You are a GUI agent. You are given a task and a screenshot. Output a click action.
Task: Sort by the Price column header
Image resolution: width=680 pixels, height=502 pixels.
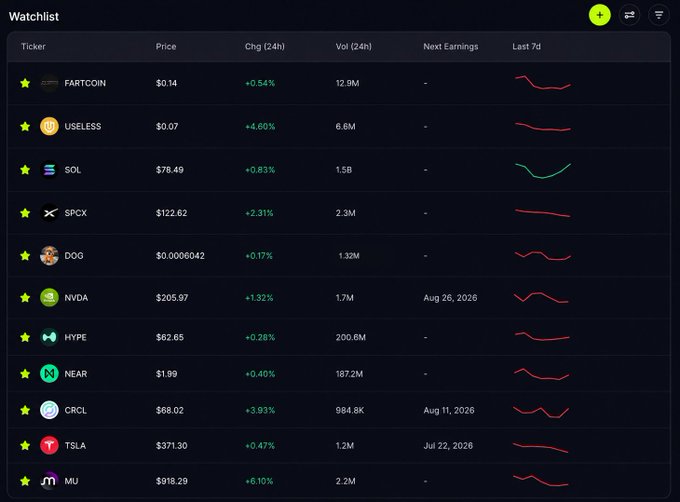click(x=166, y=46)
